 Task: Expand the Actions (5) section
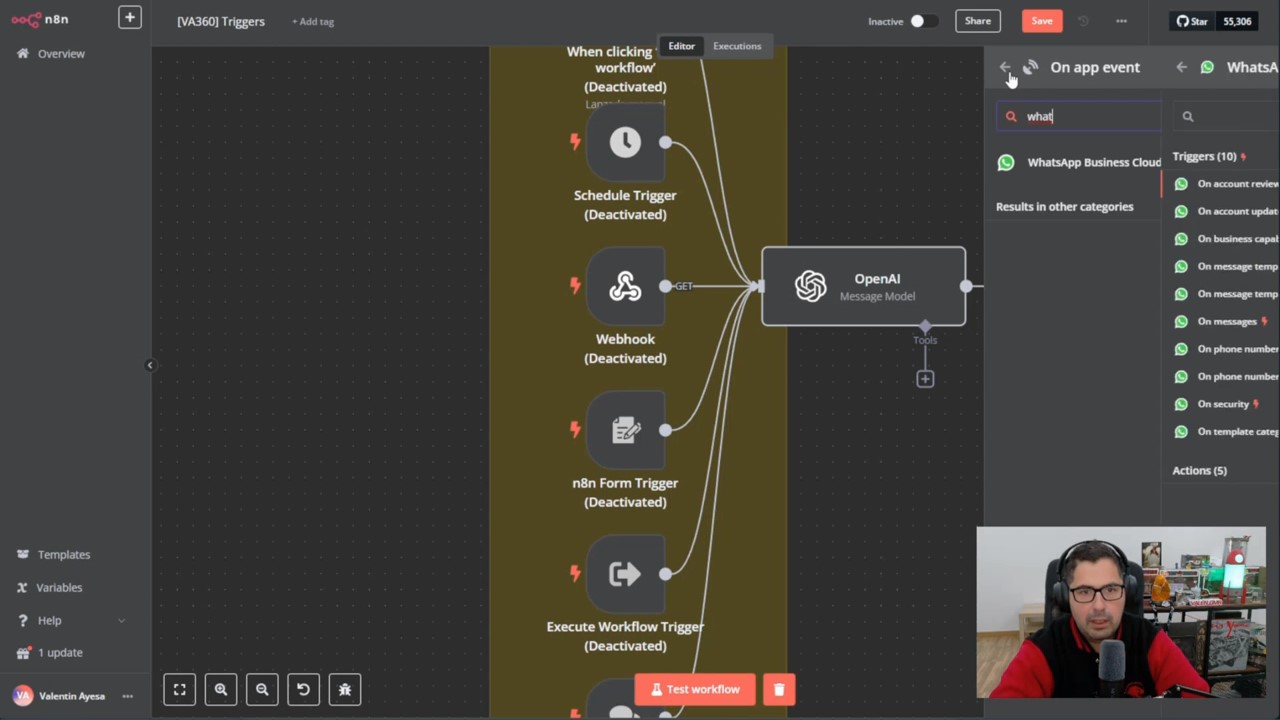(x=1199, y=470)
